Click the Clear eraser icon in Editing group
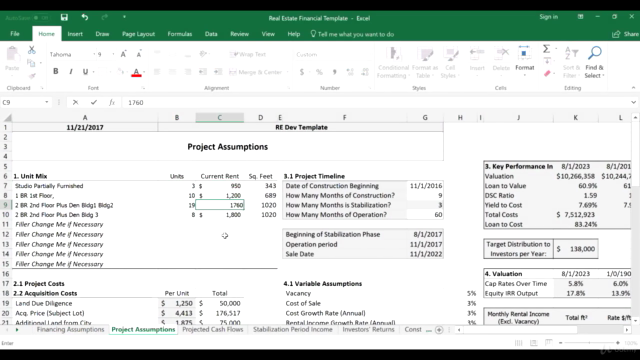640x360 pixels. (x=547, y=73)
